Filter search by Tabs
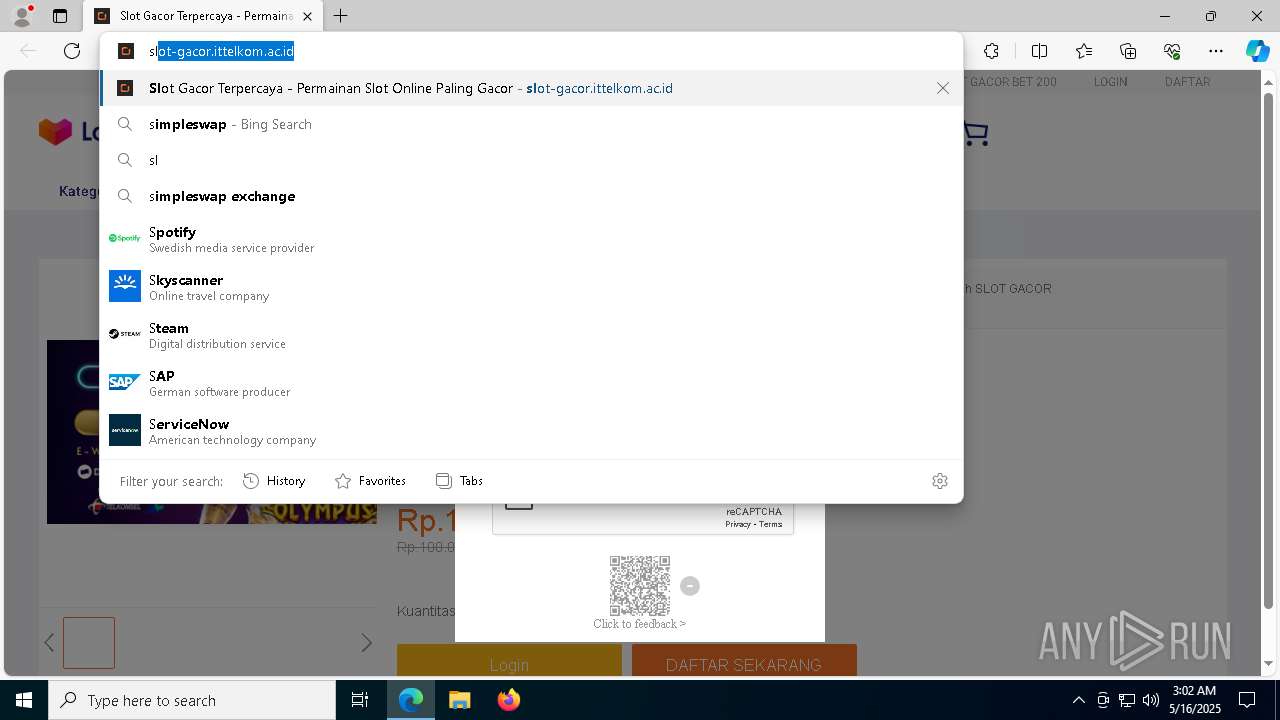1280x720 pixels. coord(460,481)
